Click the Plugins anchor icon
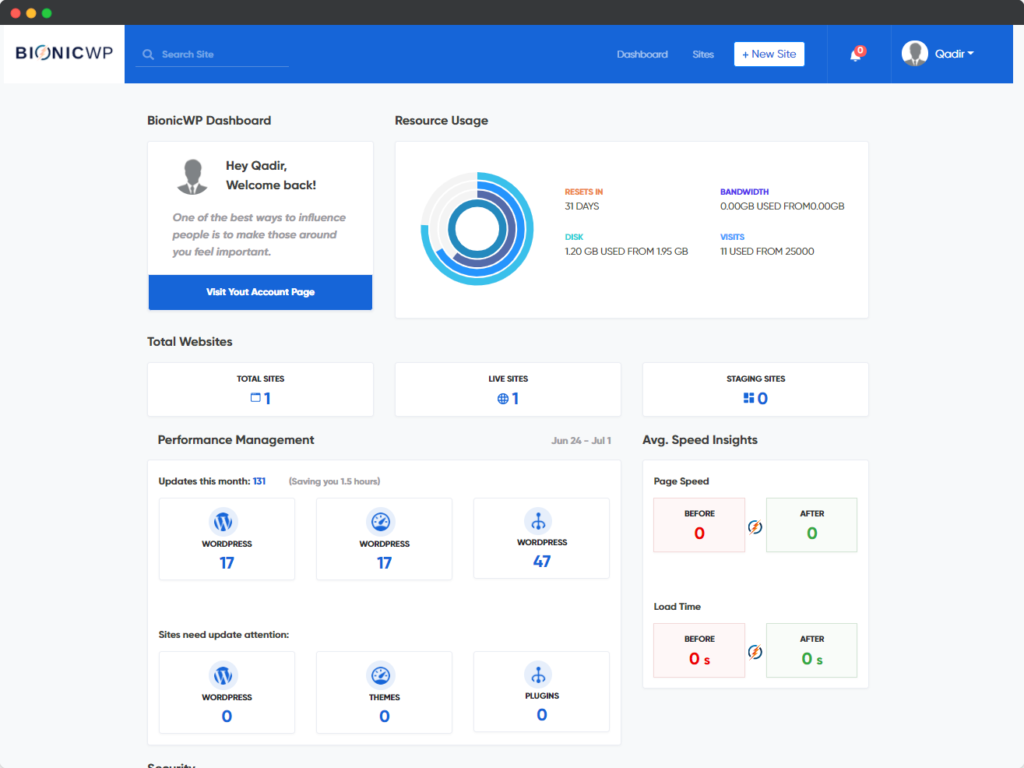This screenshot has height=768, width=1024. pos(538,674)
